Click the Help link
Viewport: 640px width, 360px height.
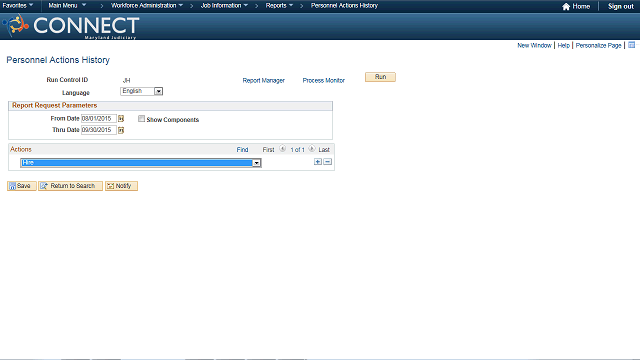pyautogui.click(x=563, y=45)
